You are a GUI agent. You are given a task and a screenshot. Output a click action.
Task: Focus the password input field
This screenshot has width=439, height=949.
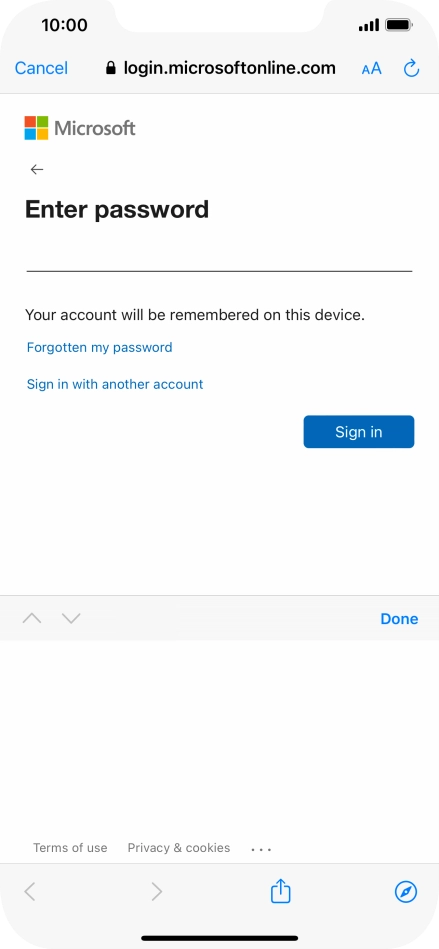(219, 257)
